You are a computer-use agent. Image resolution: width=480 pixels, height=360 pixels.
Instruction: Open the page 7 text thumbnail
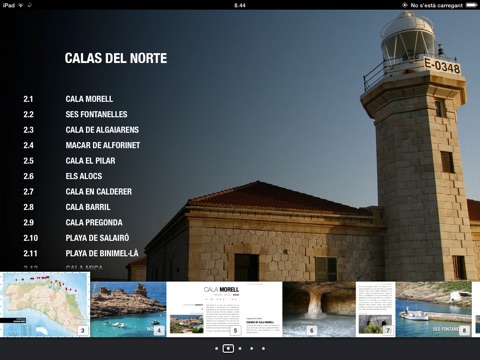(376, 309)
